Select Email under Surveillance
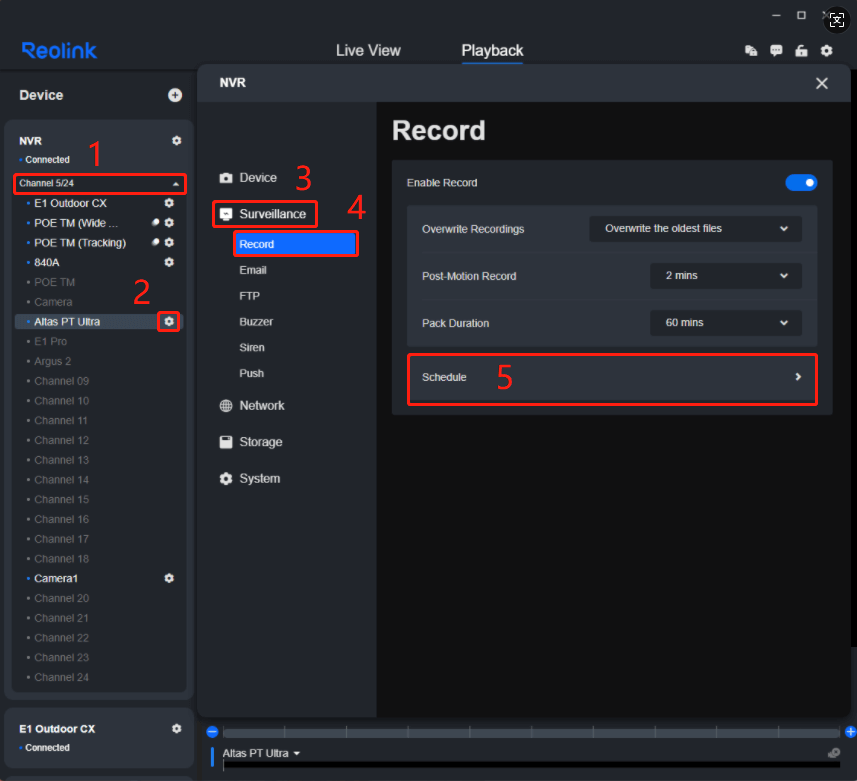Screen dimensions: 857x781 click(253, 270)
